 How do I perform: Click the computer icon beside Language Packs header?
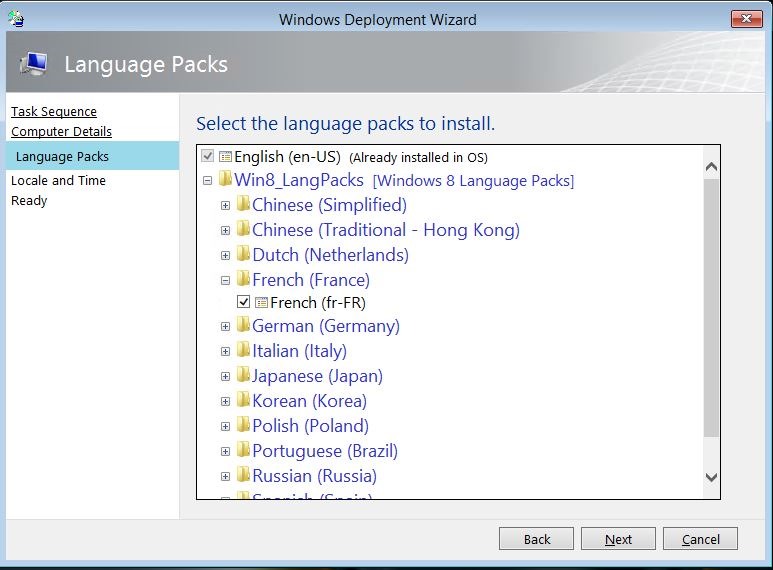tap(34, 64)
